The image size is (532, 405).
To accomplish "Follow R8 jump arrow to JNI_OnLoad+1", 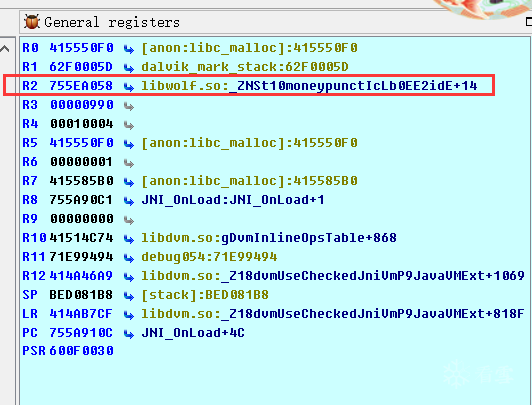I will tap(129, 201).
